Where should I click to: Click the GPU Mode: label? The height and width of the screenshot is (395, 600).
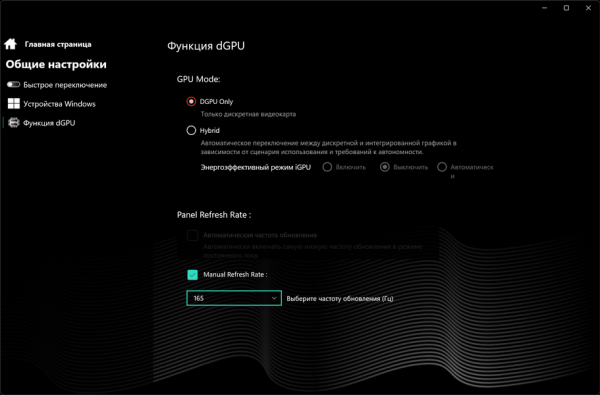[x=198, y=79]
